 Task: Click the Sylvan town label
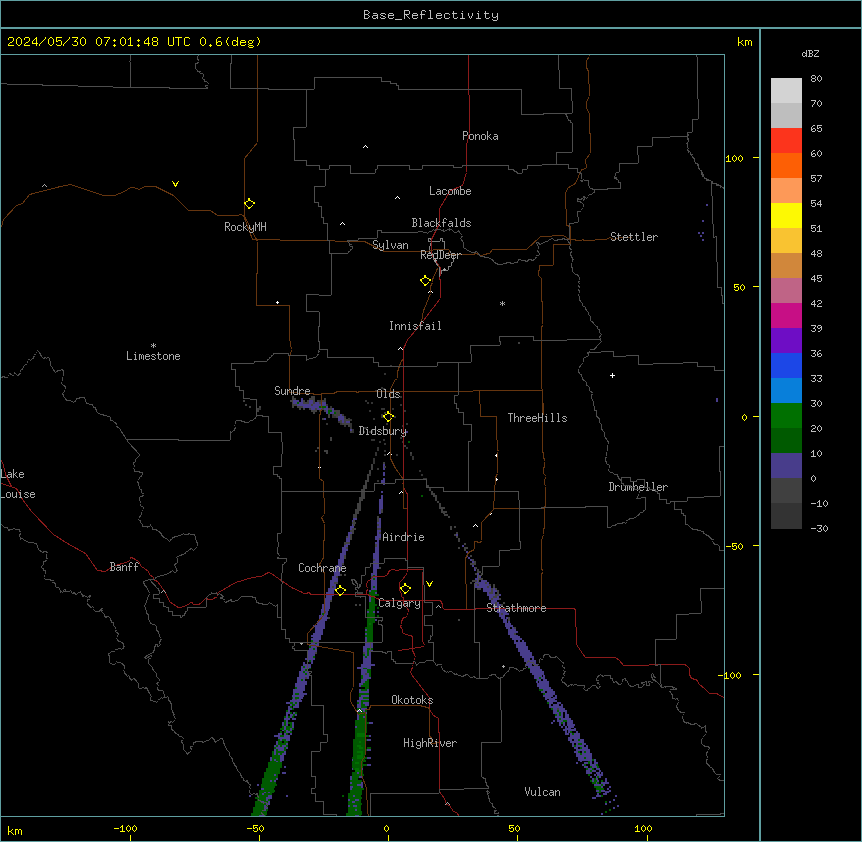click(390, 245)
